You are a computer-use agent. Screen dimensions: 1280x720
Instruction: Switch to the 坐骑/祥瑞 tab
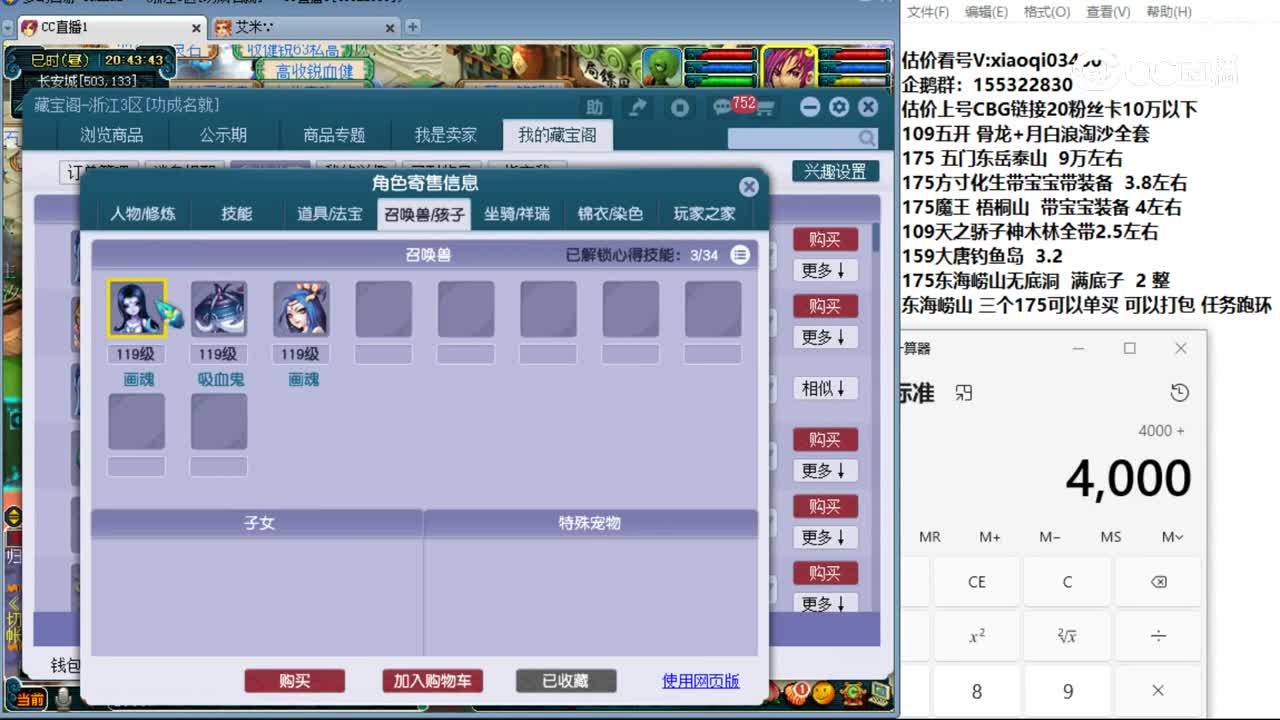(x=517, y=213)
